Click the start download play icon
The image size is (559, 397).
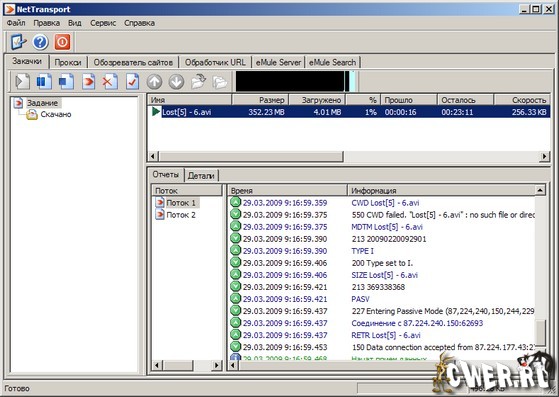click(22, 81)
